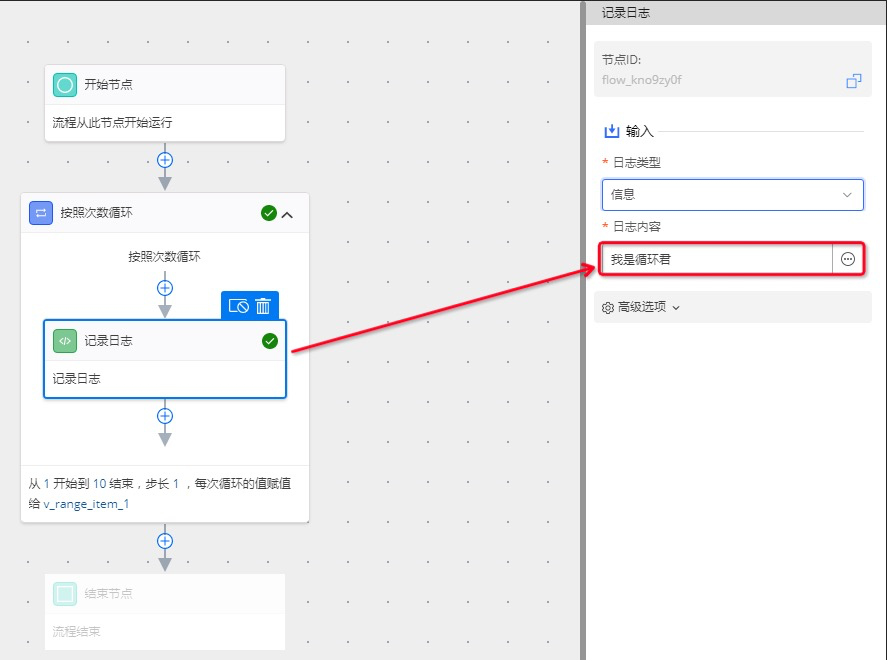887x660 pixels.
Task: Select the 记录日志 node title
Action: pyautogui.click(x=108, y=341)
